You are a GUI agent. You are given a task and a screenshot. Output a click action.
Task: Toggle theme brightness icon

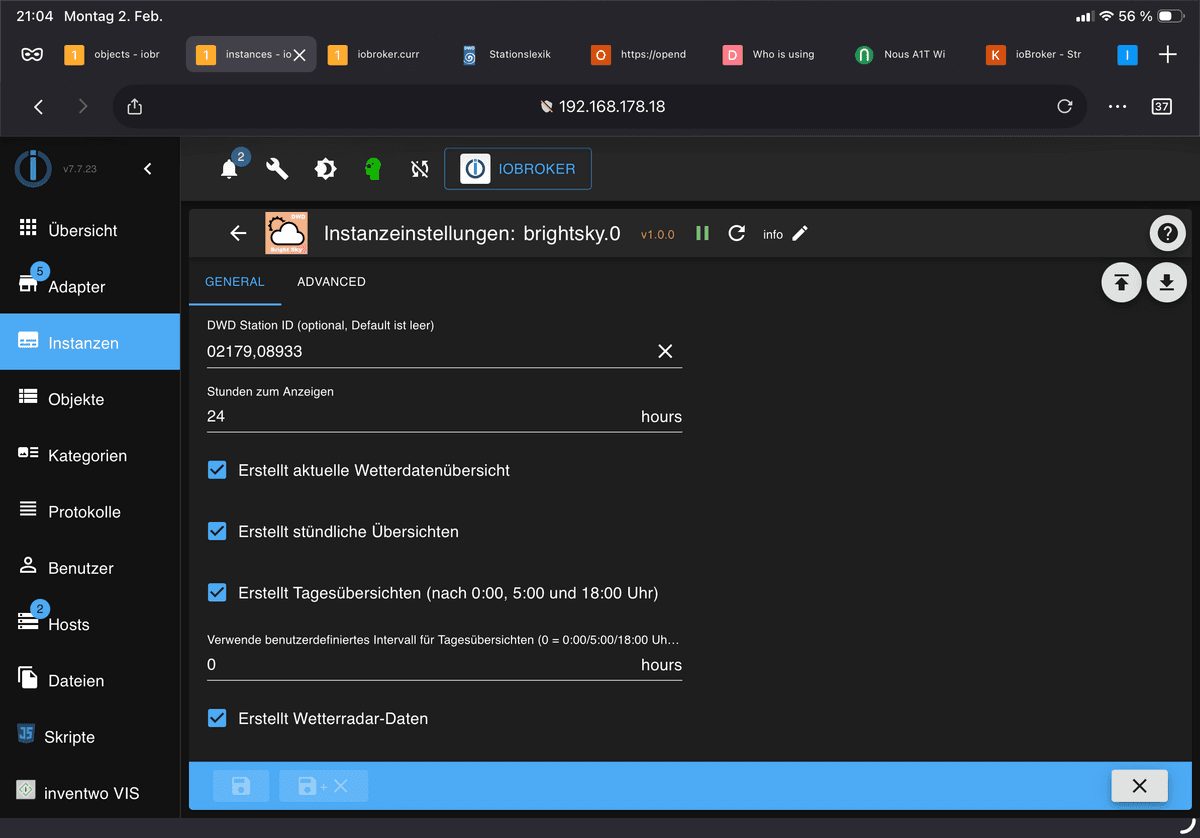pyautogui.click(x=325, y=169)
